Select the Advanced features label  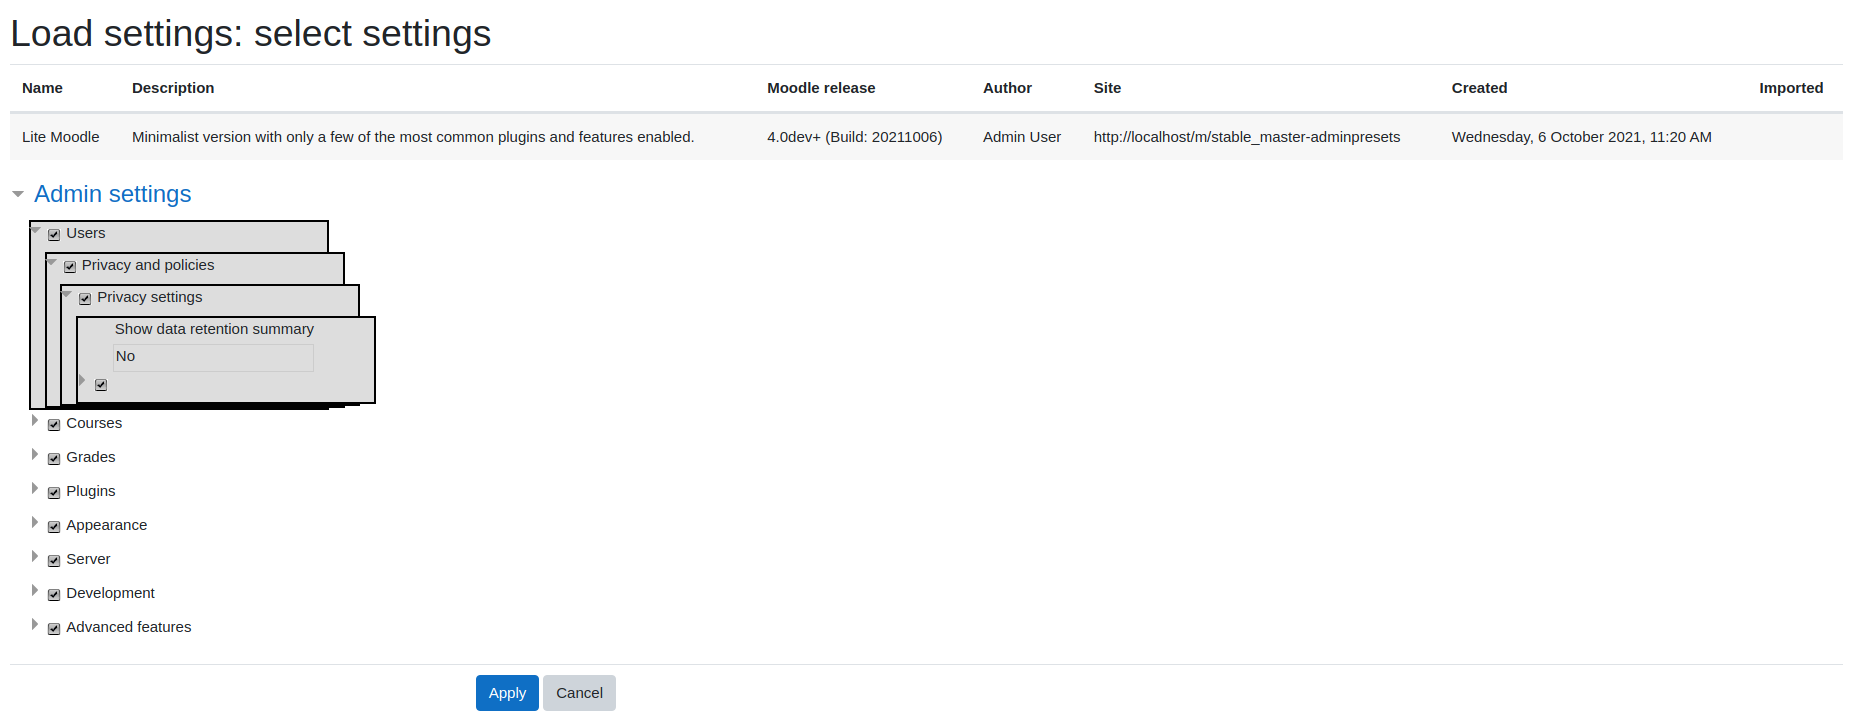tap(129, 627)
